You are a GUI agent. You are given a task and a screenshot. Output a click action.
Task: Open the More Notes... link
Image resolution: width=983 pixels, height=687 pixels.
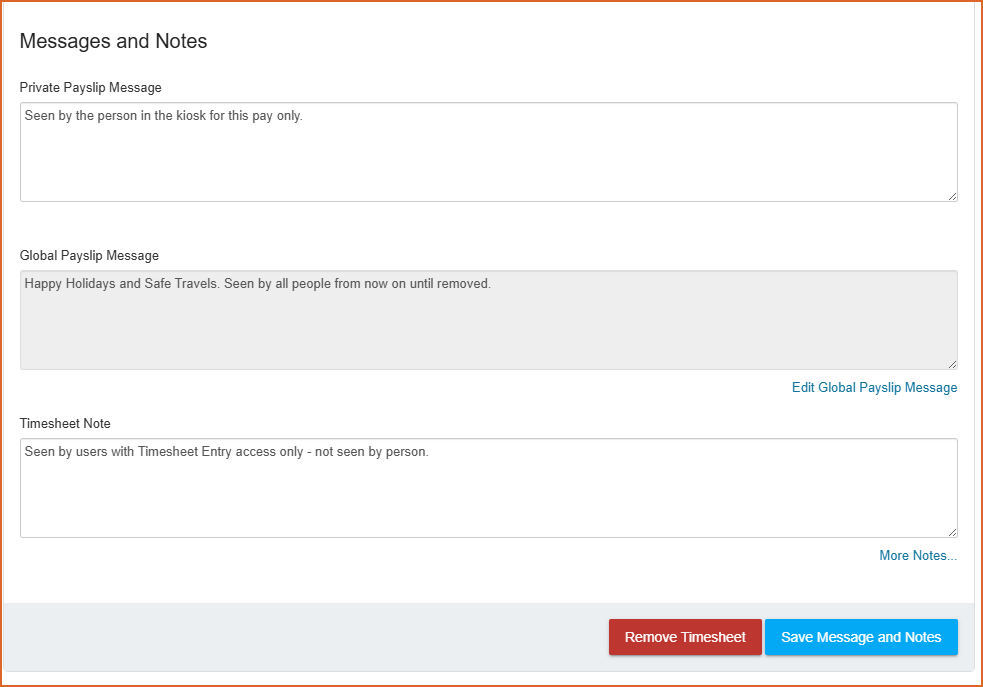tap(917, 556)
